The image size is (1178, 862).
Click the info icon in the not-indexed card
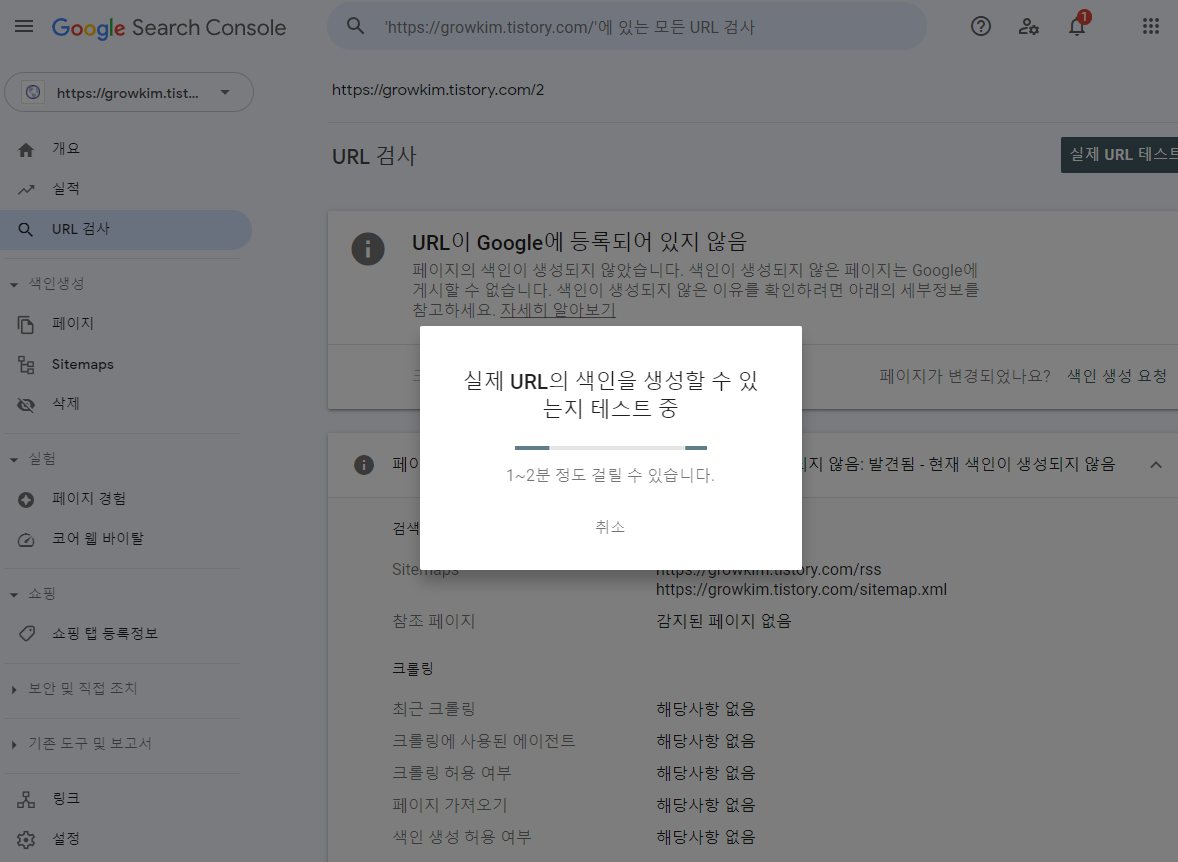tap(368, 249)
